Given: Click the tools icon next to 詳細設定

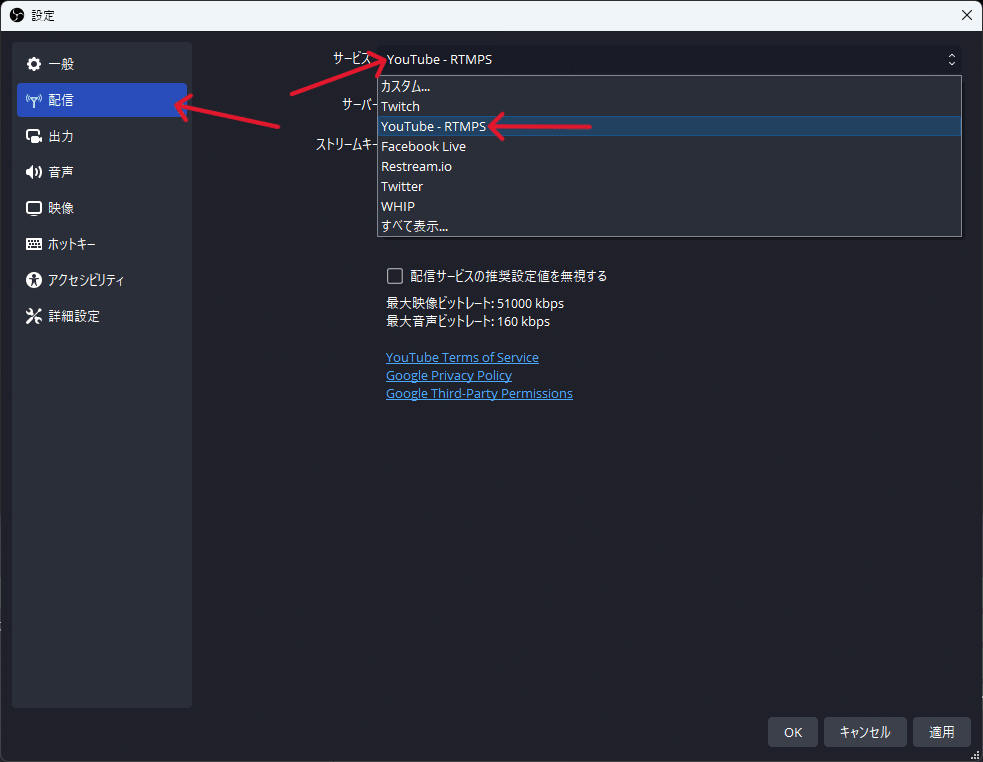Looking at the screenshot, I should [x=34, y=316].
